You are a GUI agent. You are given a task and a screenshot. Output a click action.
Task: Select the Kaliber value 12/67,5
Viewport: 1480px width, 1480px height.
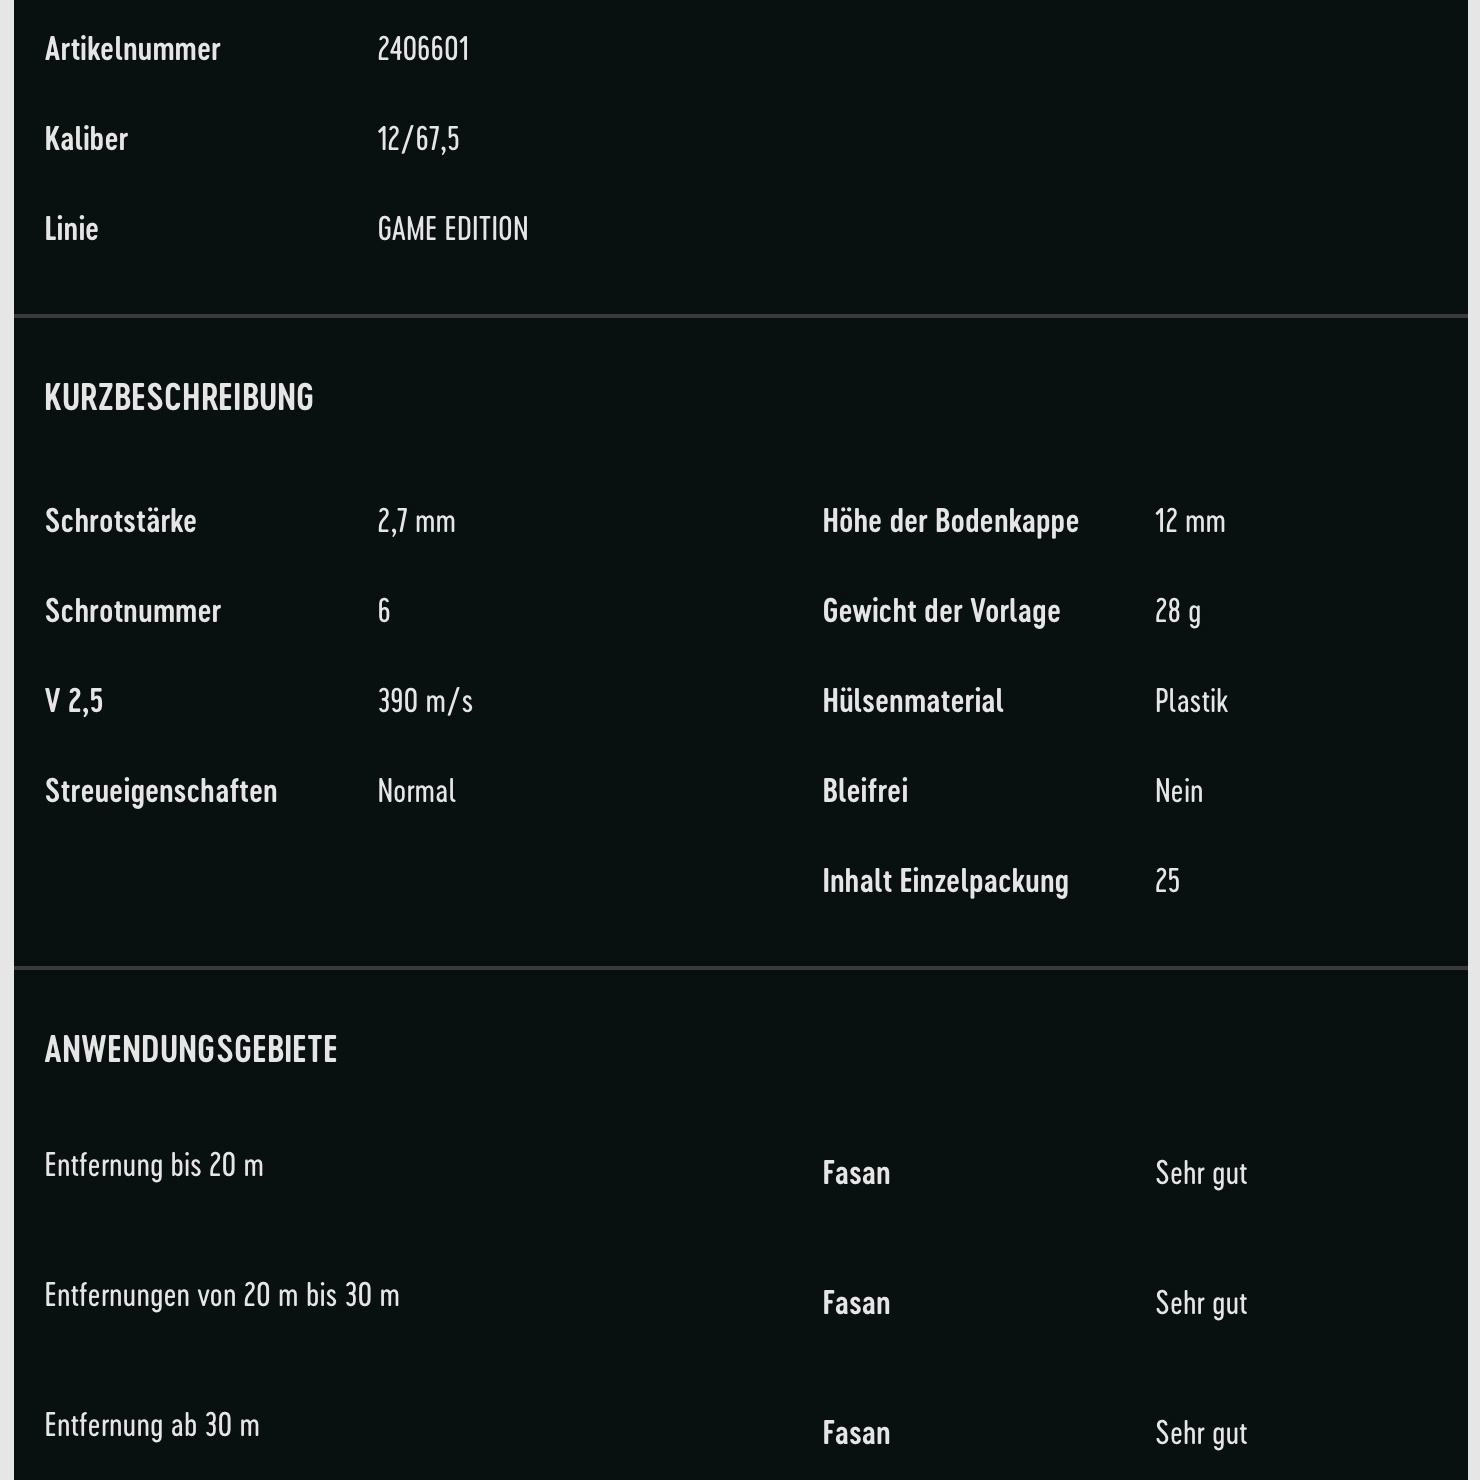pyautogui.click(x=418, y=139)
